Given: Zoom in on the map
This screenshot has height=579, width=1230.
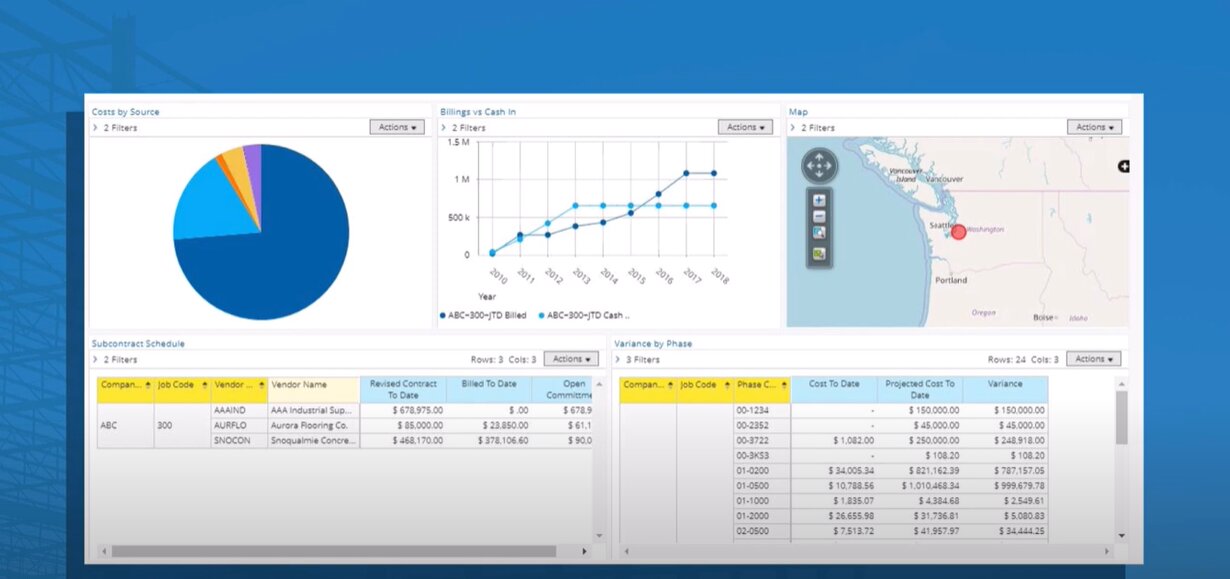Looking at the screenshot, I should tap(819, 200).
